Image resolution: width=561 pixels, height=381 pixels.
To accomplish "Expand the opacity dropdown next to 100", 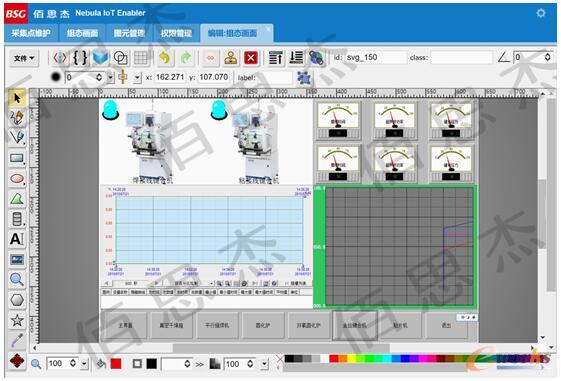I will [264, 364].
